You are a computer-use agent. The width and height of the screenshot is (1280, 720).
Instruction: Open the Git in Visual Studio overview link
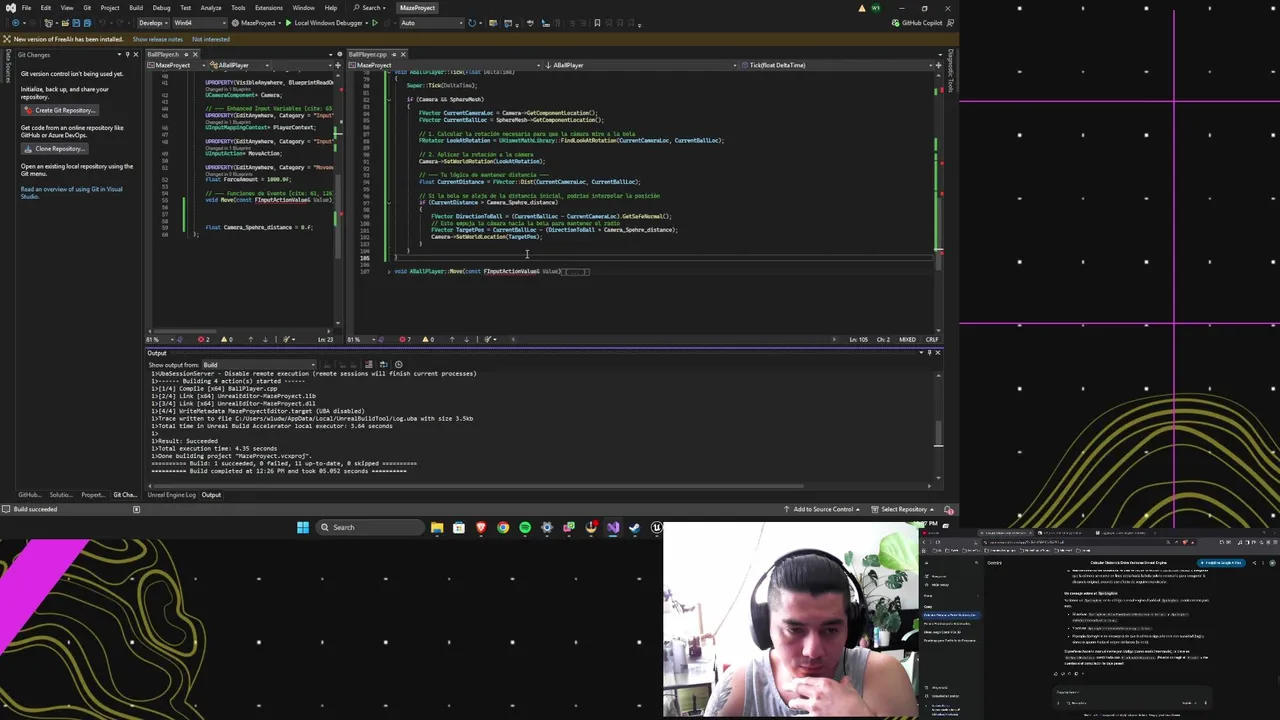[71, 192]
